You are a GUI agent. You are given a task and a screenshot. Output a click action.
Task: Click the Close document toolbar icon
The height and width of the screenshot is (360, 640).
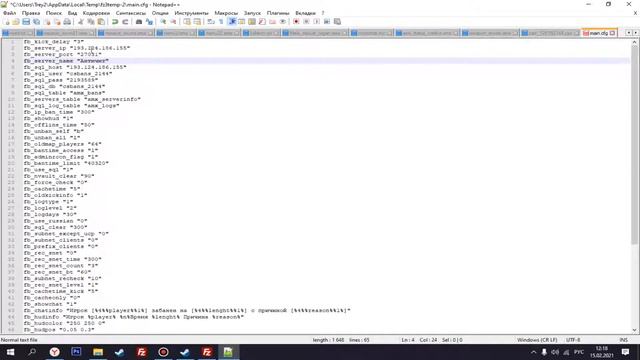tap(47, 22)
